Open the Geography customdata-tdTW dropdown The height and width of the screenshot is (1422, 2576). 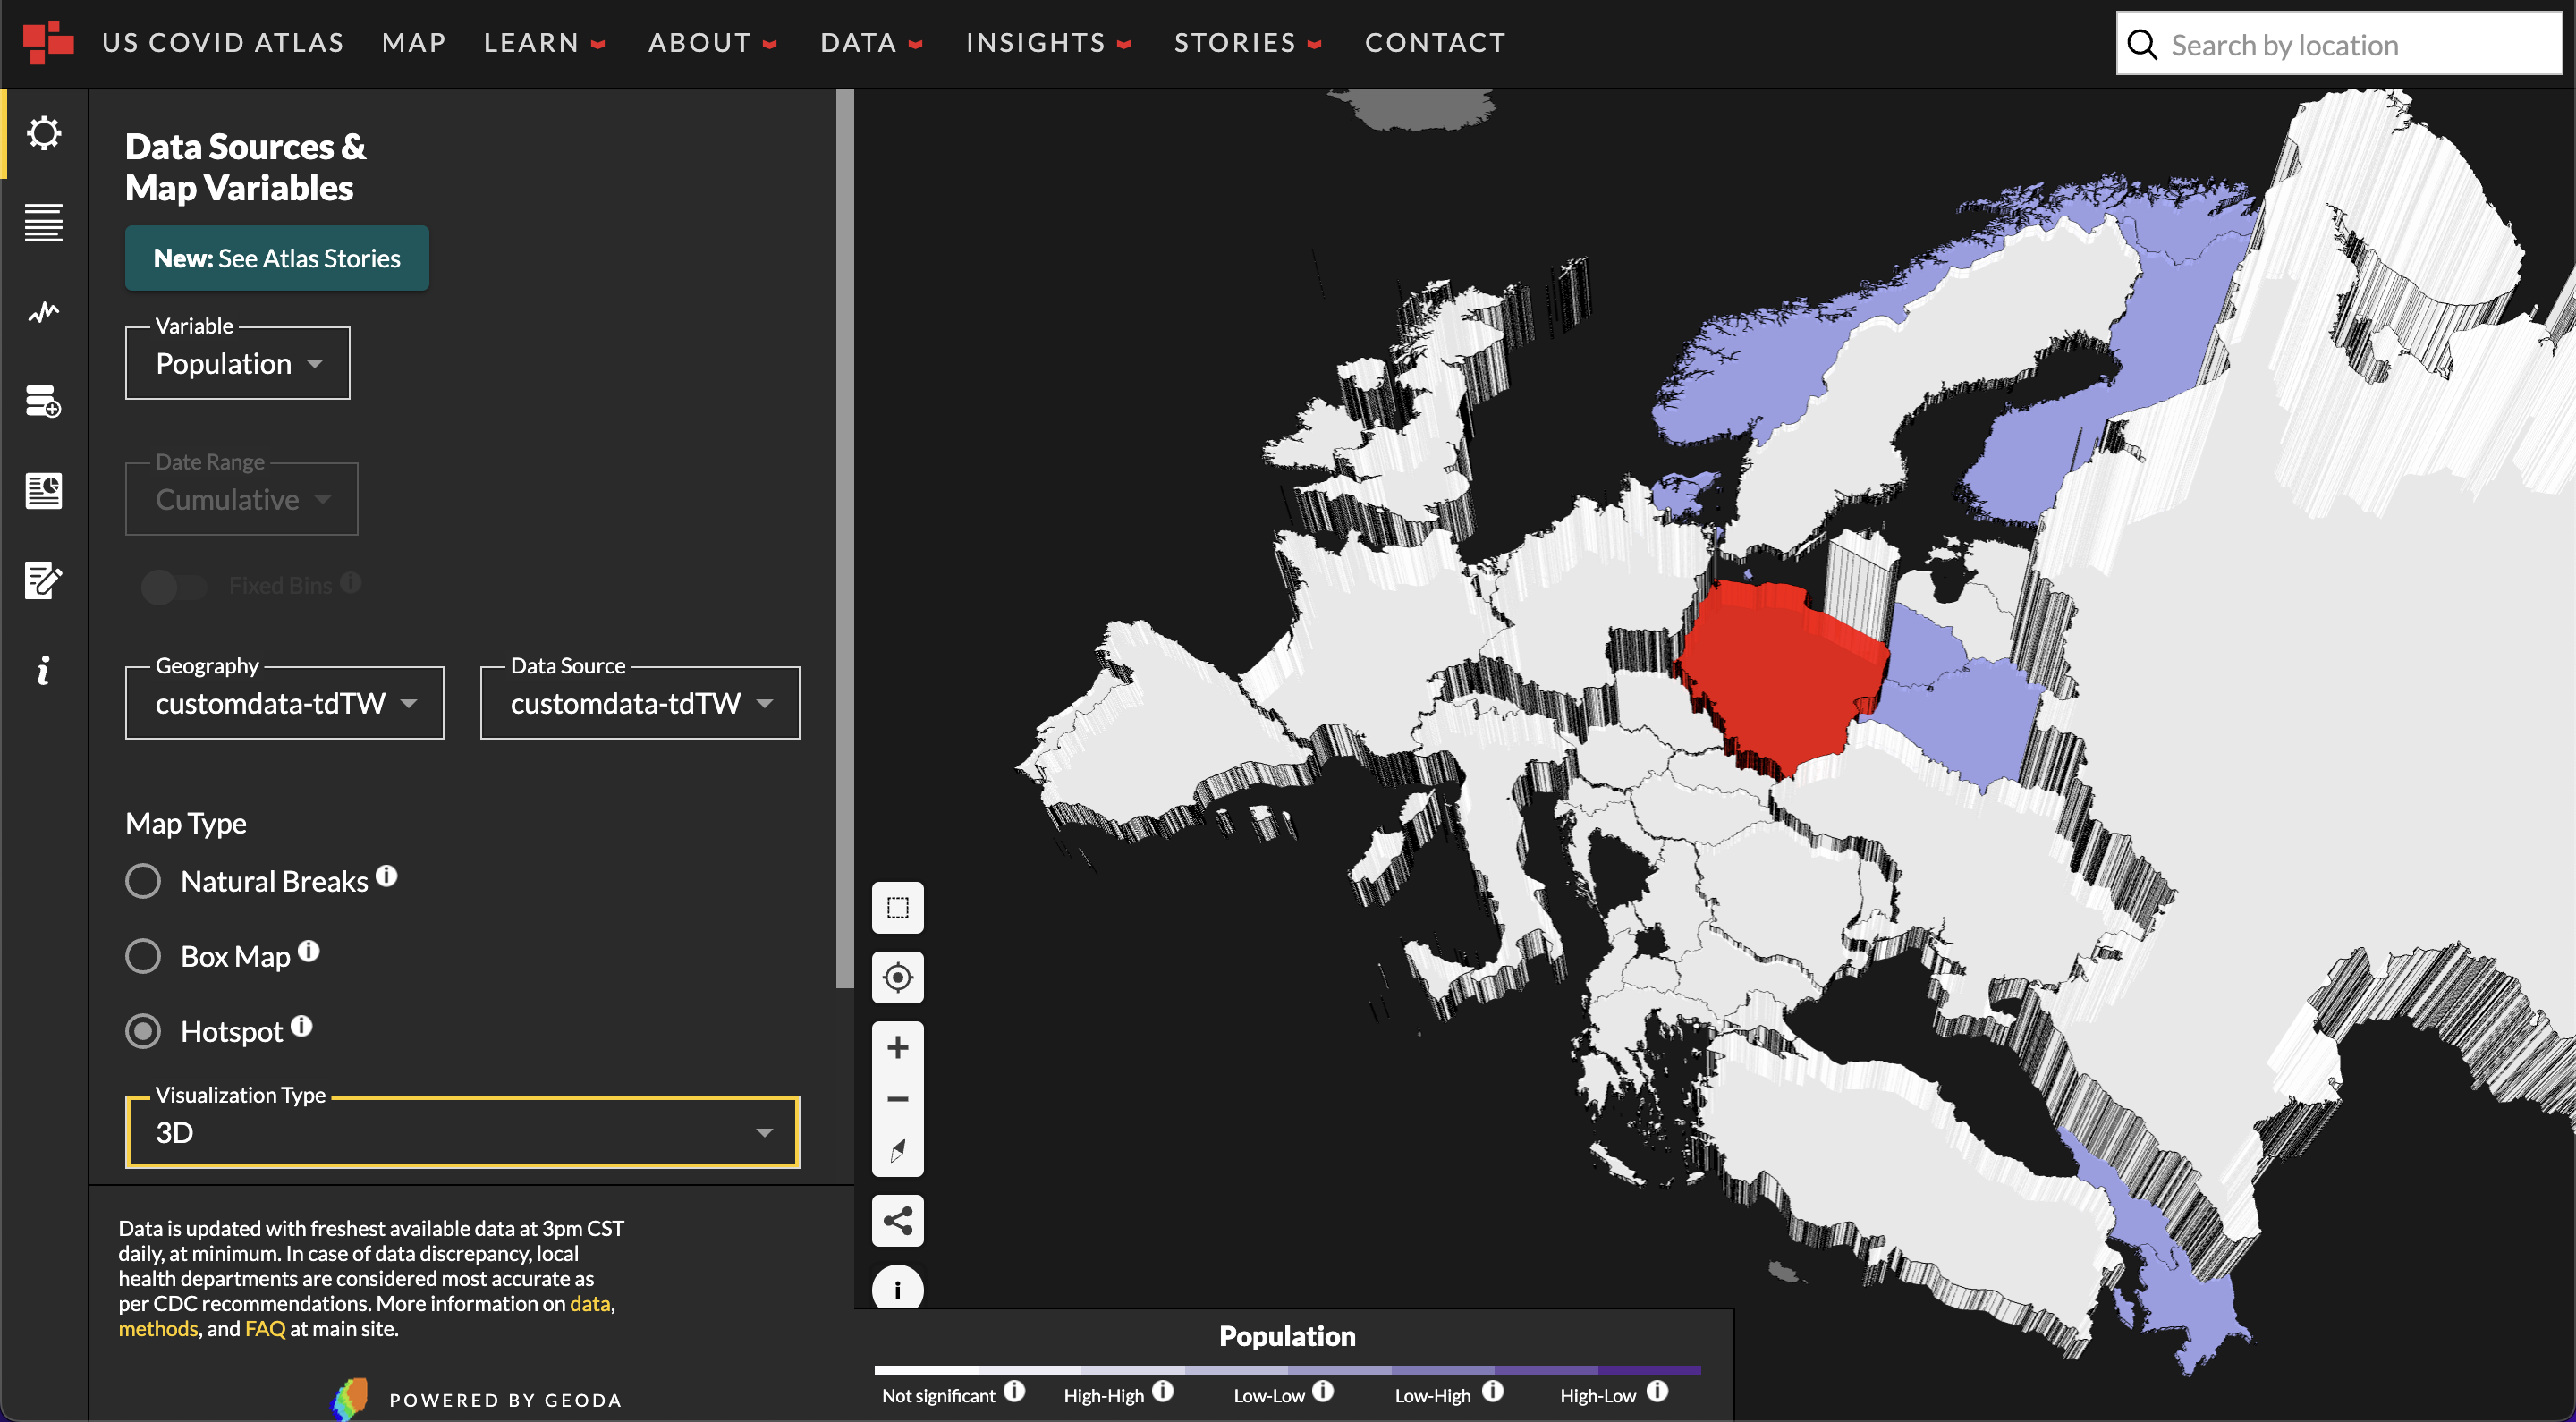pos(284,703)
